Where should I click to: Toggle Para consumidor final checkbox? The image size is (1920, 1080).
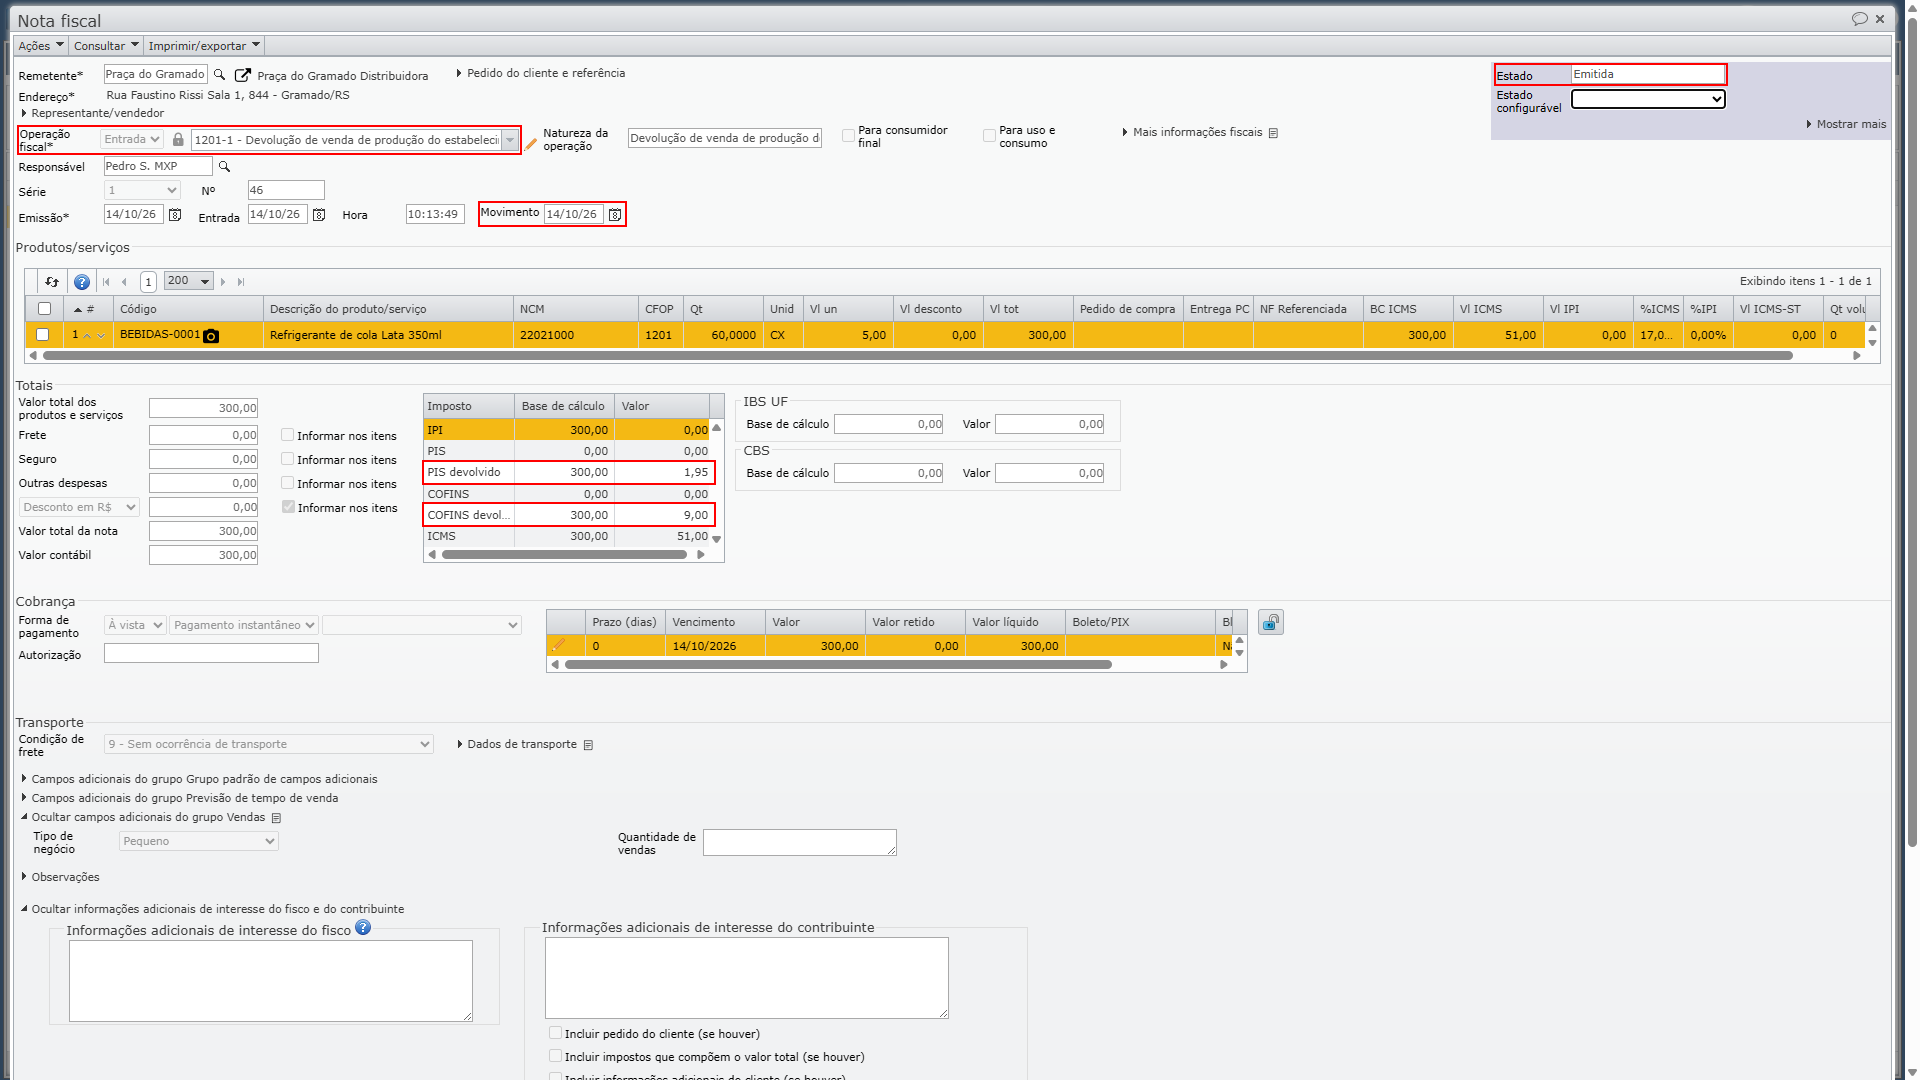(x=848, y=136)
